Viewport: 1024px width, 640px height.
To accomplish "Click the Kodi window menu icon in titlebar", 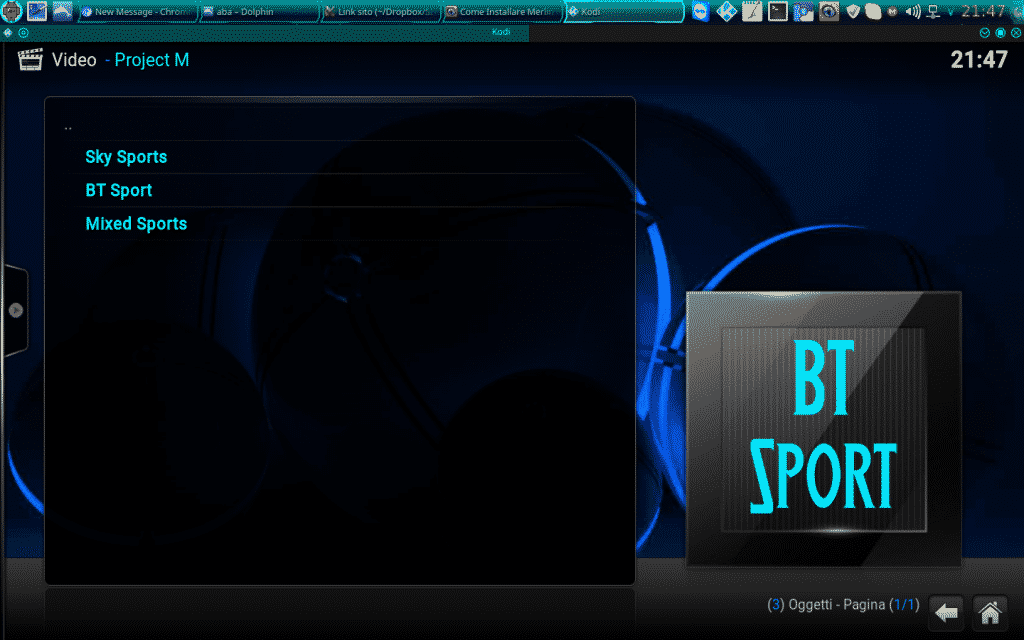I will [8, 32].
